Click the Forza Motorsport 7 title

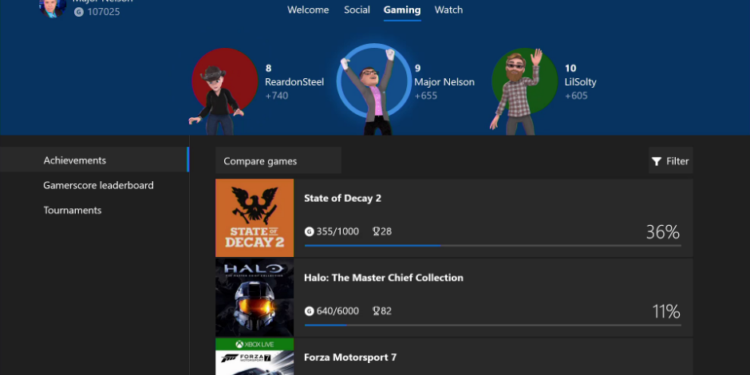[350, 357]
